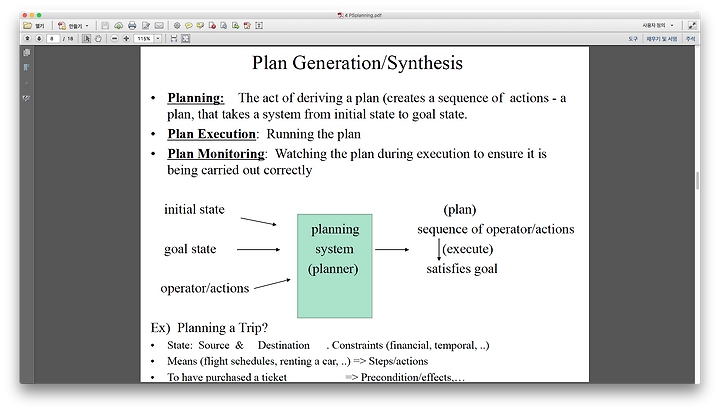
Task: Open the Fill & Sign (채우기 및 서명) pane
Action: click(x=662, y=39)
